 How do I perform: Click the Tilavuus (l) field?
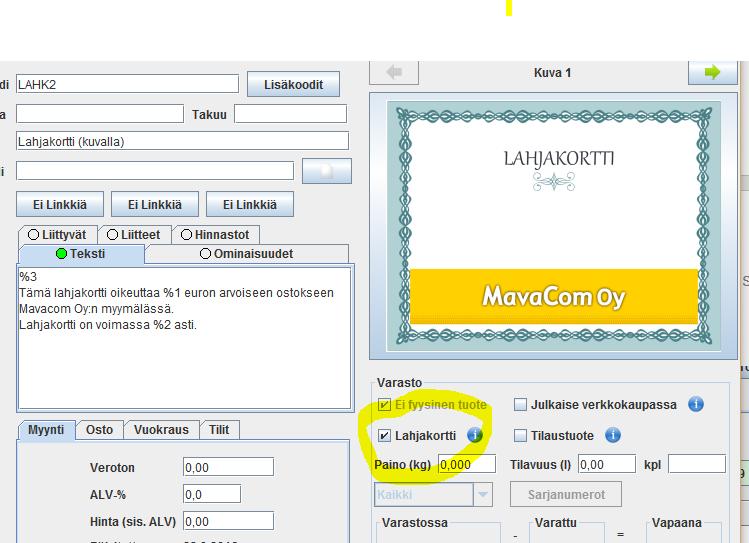point(607,464)
